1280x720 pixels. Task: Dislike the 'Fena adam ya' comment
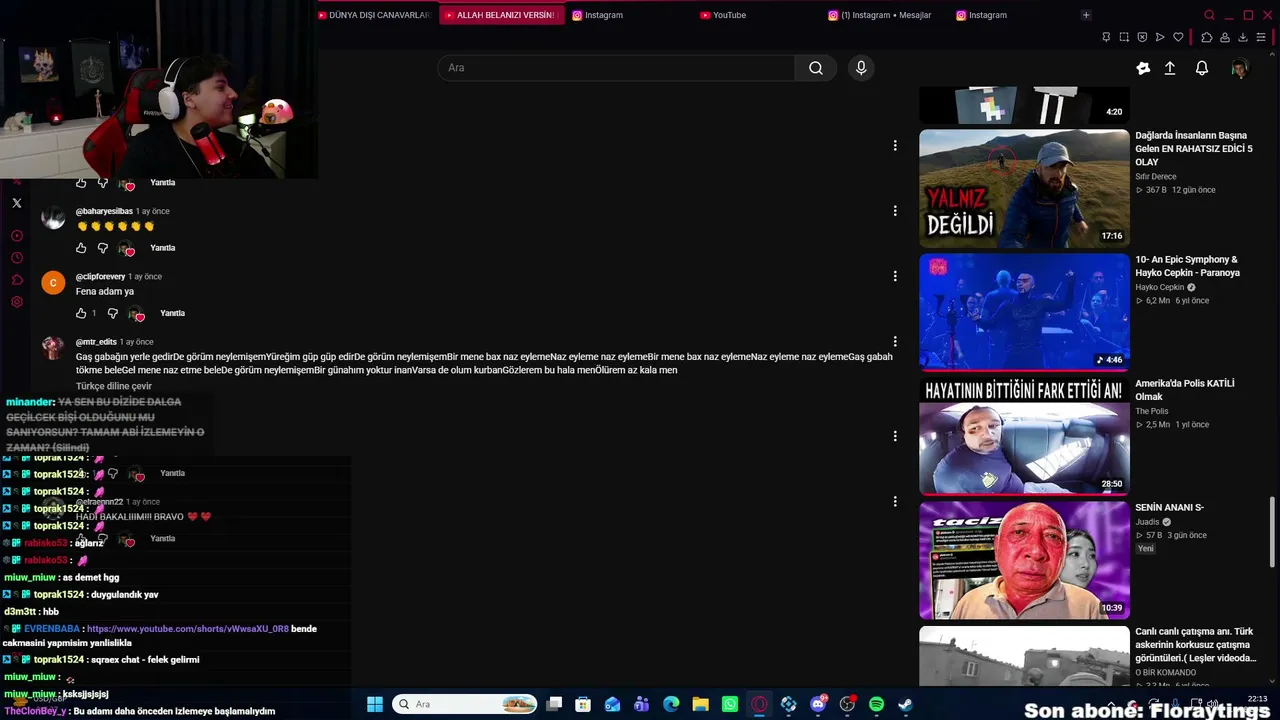coord(113,313)
